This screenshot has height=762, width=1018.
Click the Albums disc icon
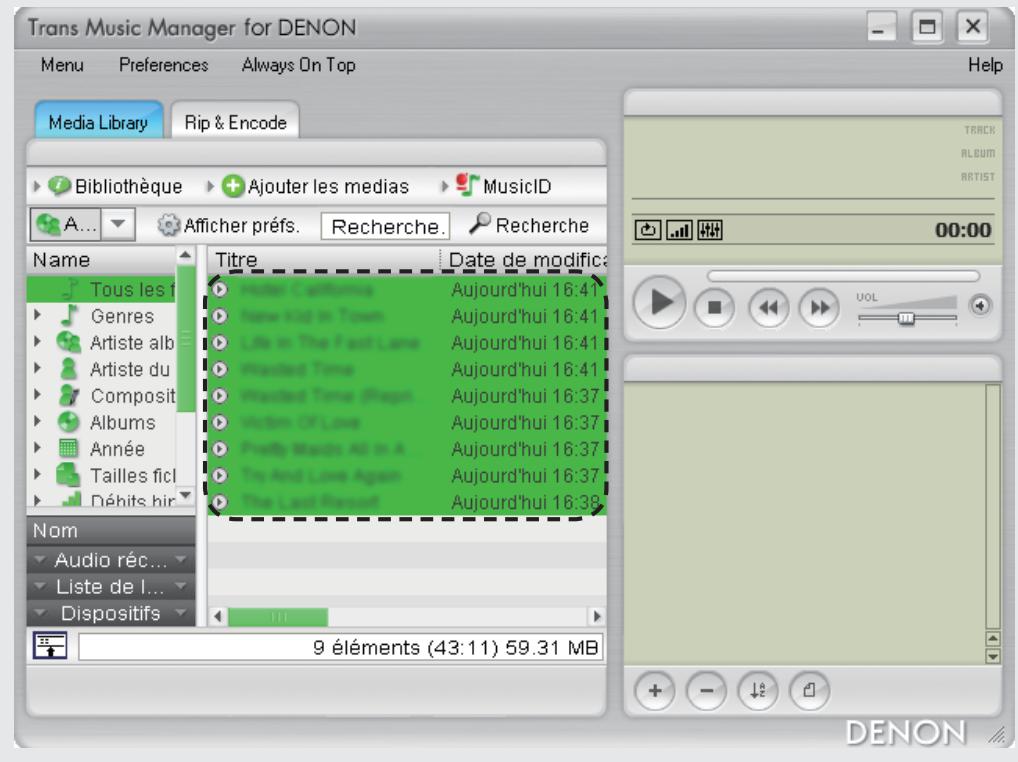(x=68, y=422)
